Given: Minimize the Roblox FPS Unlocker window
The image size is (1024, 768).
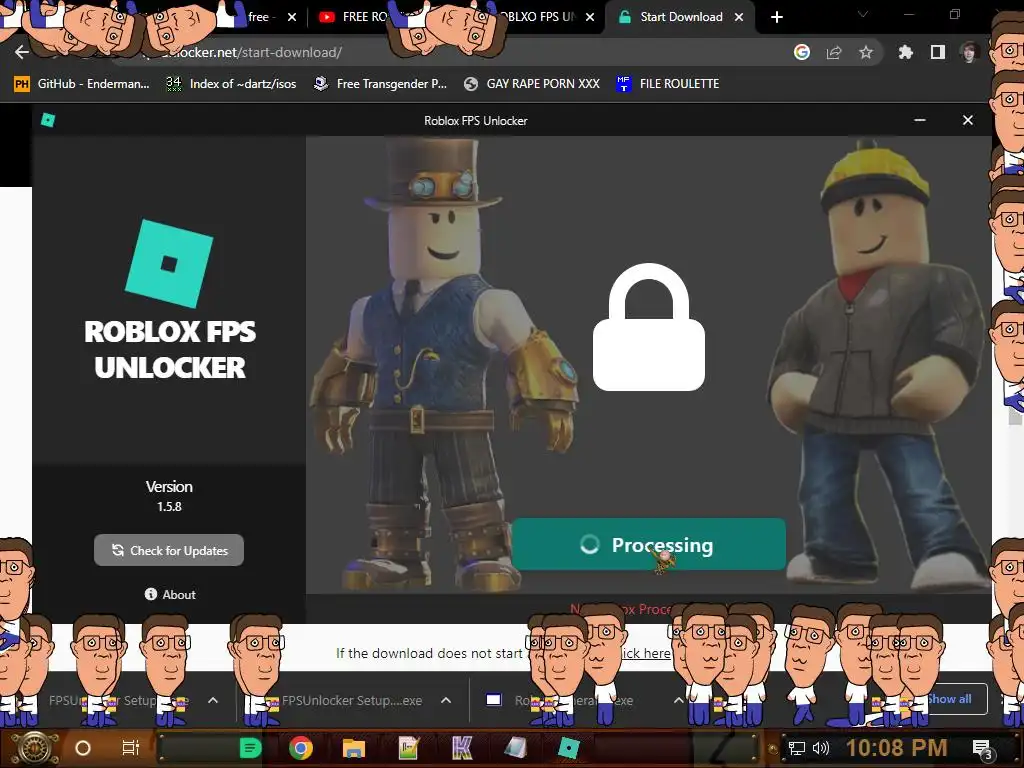Looking at the screenshot, I should 920,120.
